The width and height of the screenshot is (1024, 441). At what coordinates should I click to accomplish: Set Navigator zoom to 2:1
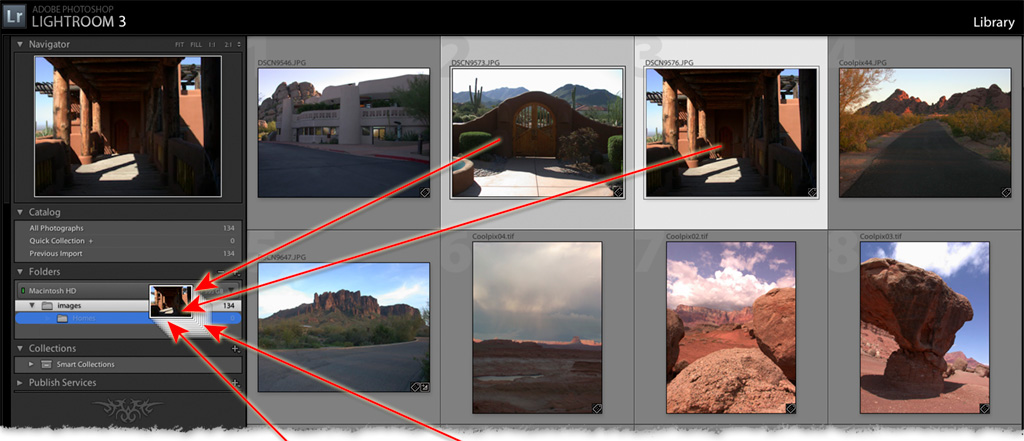click(228, 45)
